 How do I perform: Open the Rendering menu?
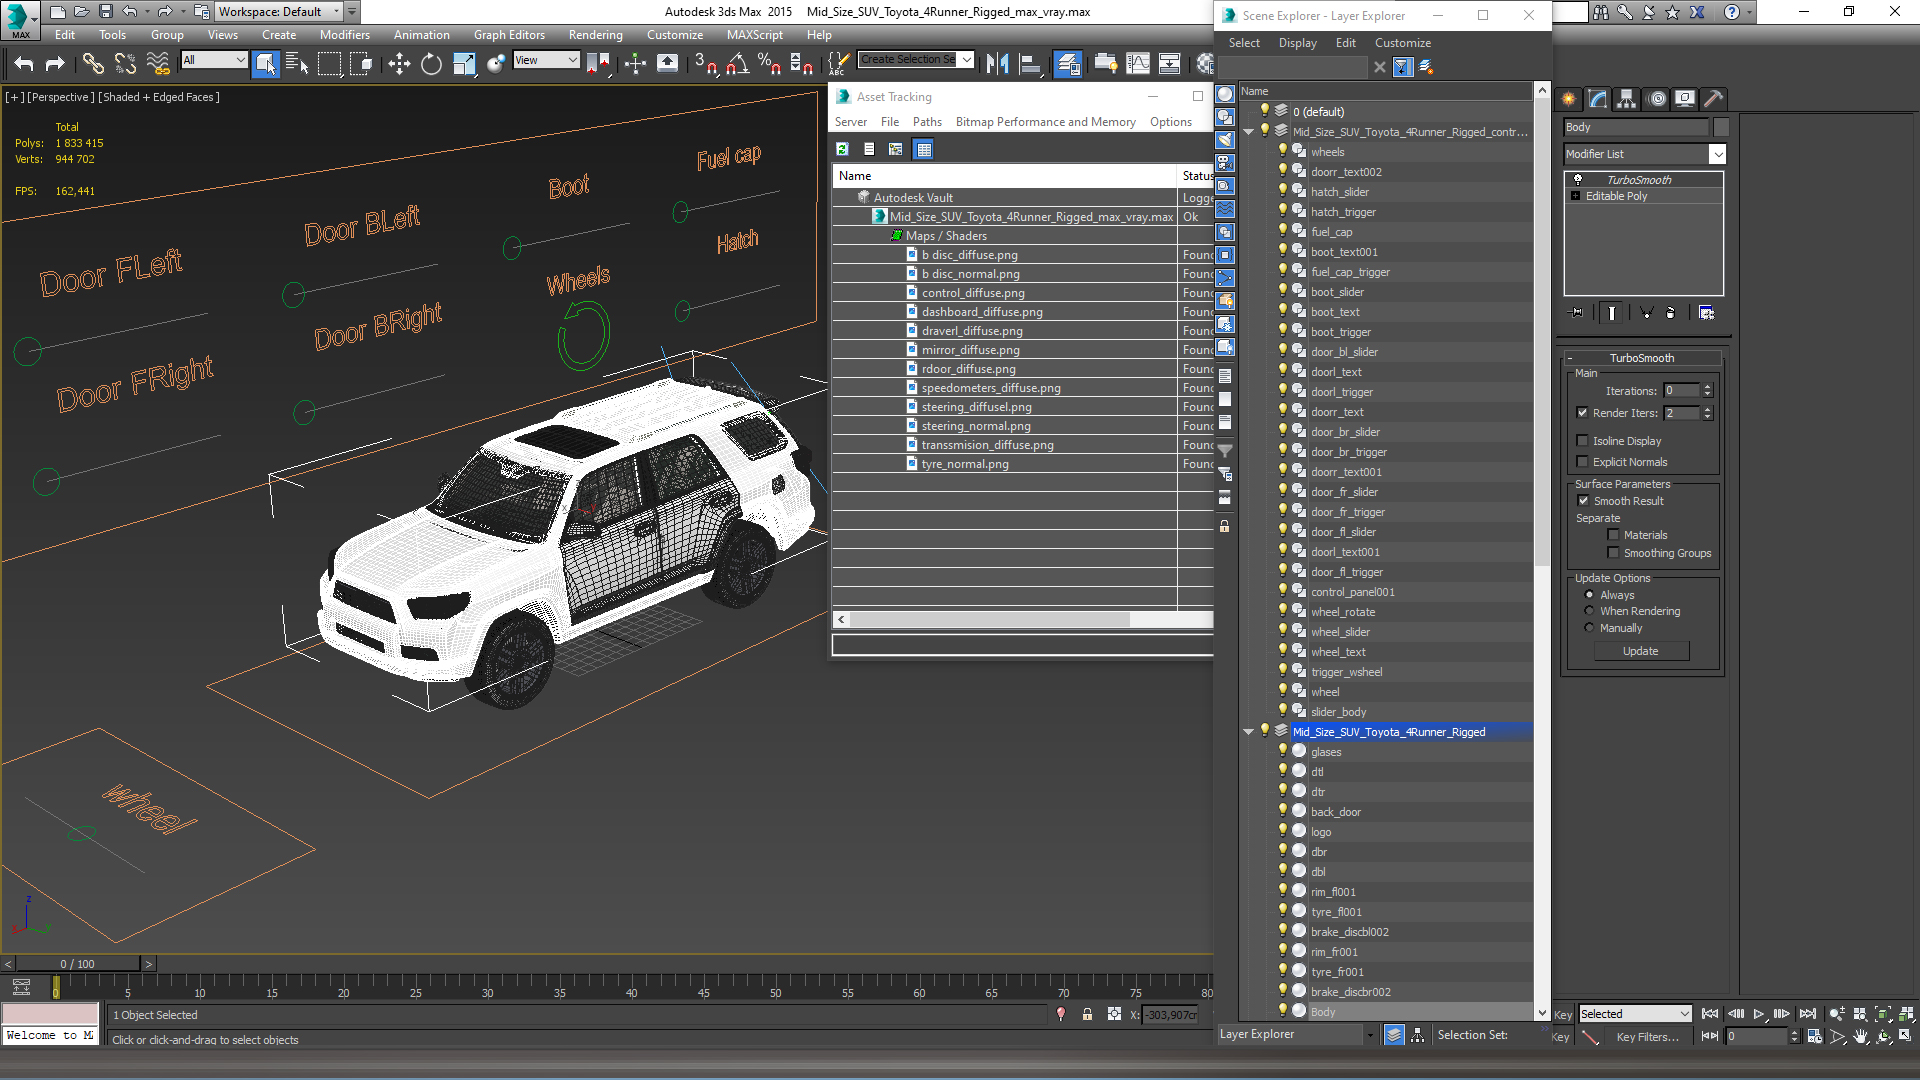tap(595, 34)
